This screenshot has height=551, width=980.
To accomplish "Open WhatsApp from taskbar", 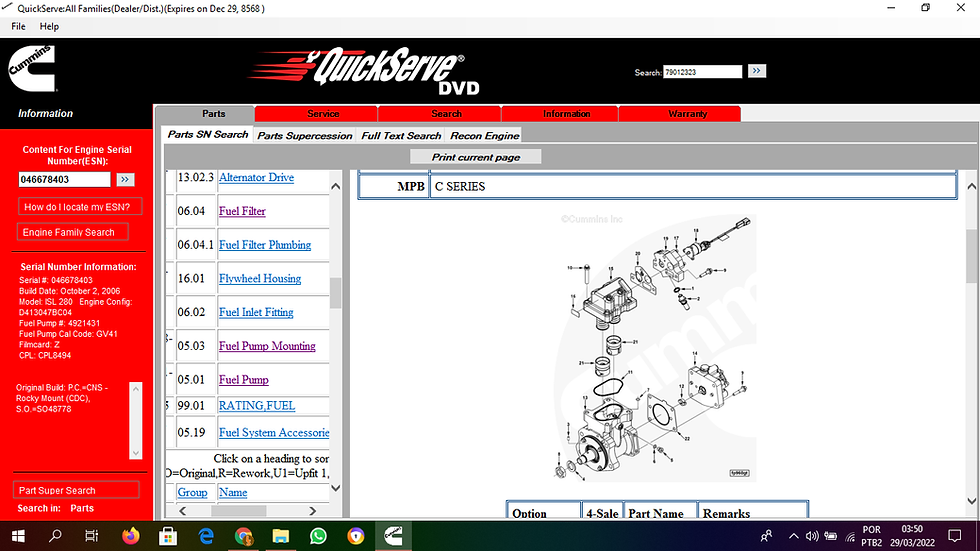I will point(318,536).
